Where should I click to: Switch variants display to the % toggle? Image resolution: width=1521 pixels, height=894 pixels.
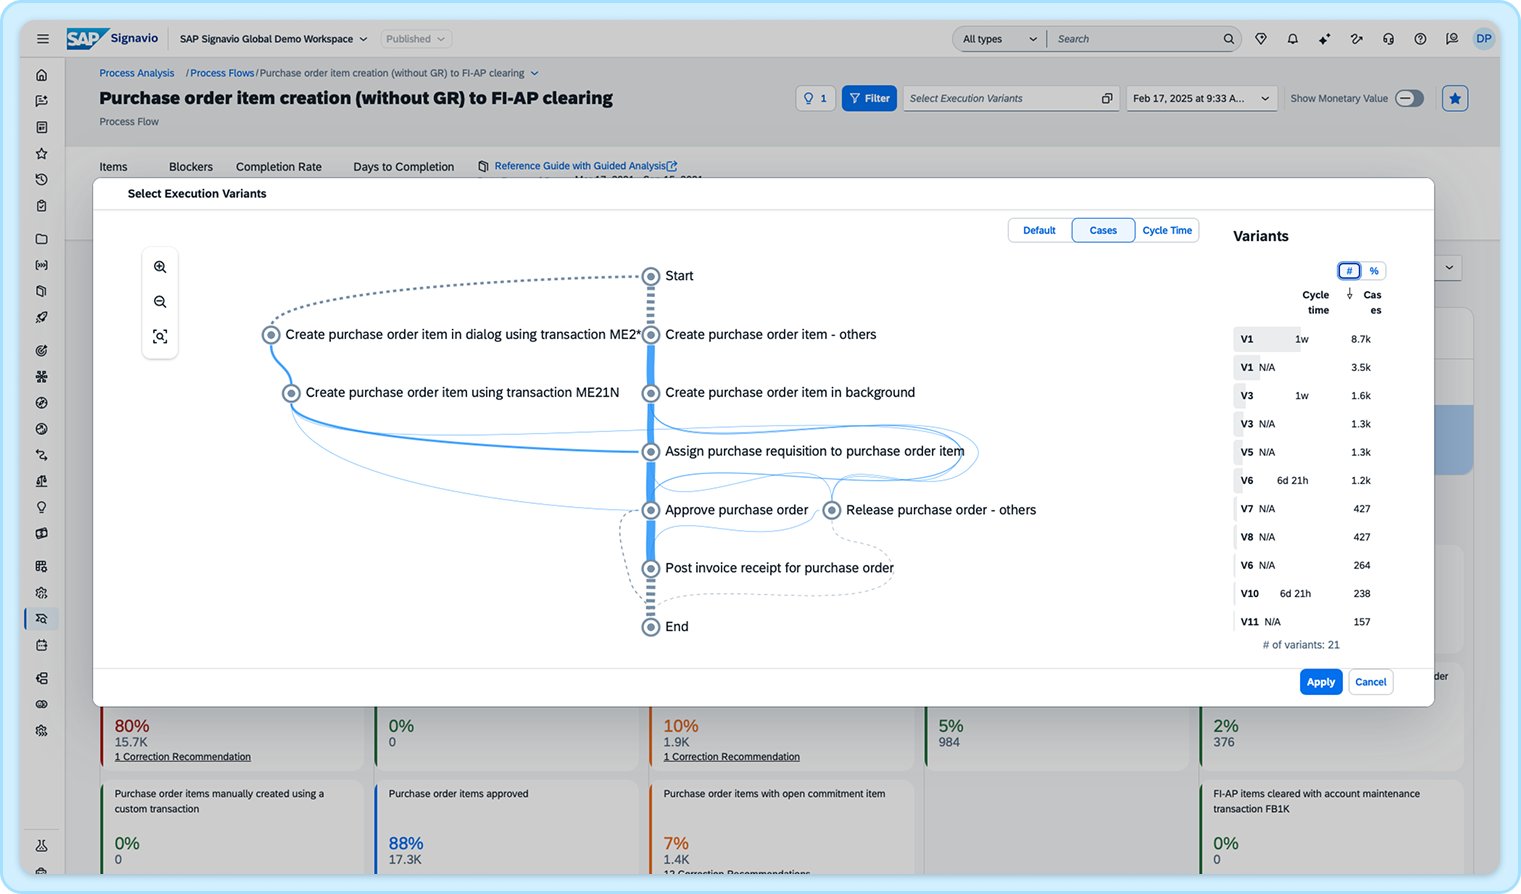tap(1374, 271)
